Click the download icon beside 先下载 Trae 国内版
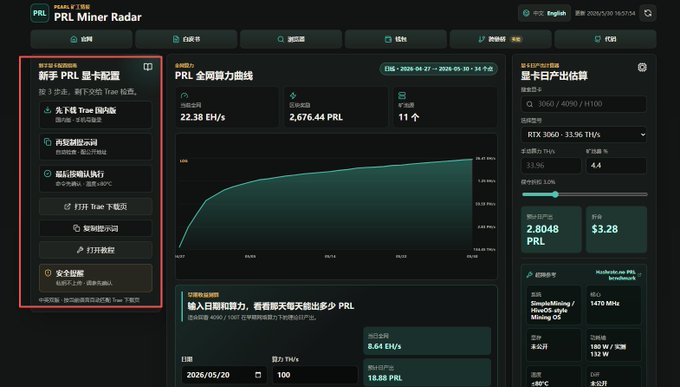680x387 pixels. click(48, 110)
